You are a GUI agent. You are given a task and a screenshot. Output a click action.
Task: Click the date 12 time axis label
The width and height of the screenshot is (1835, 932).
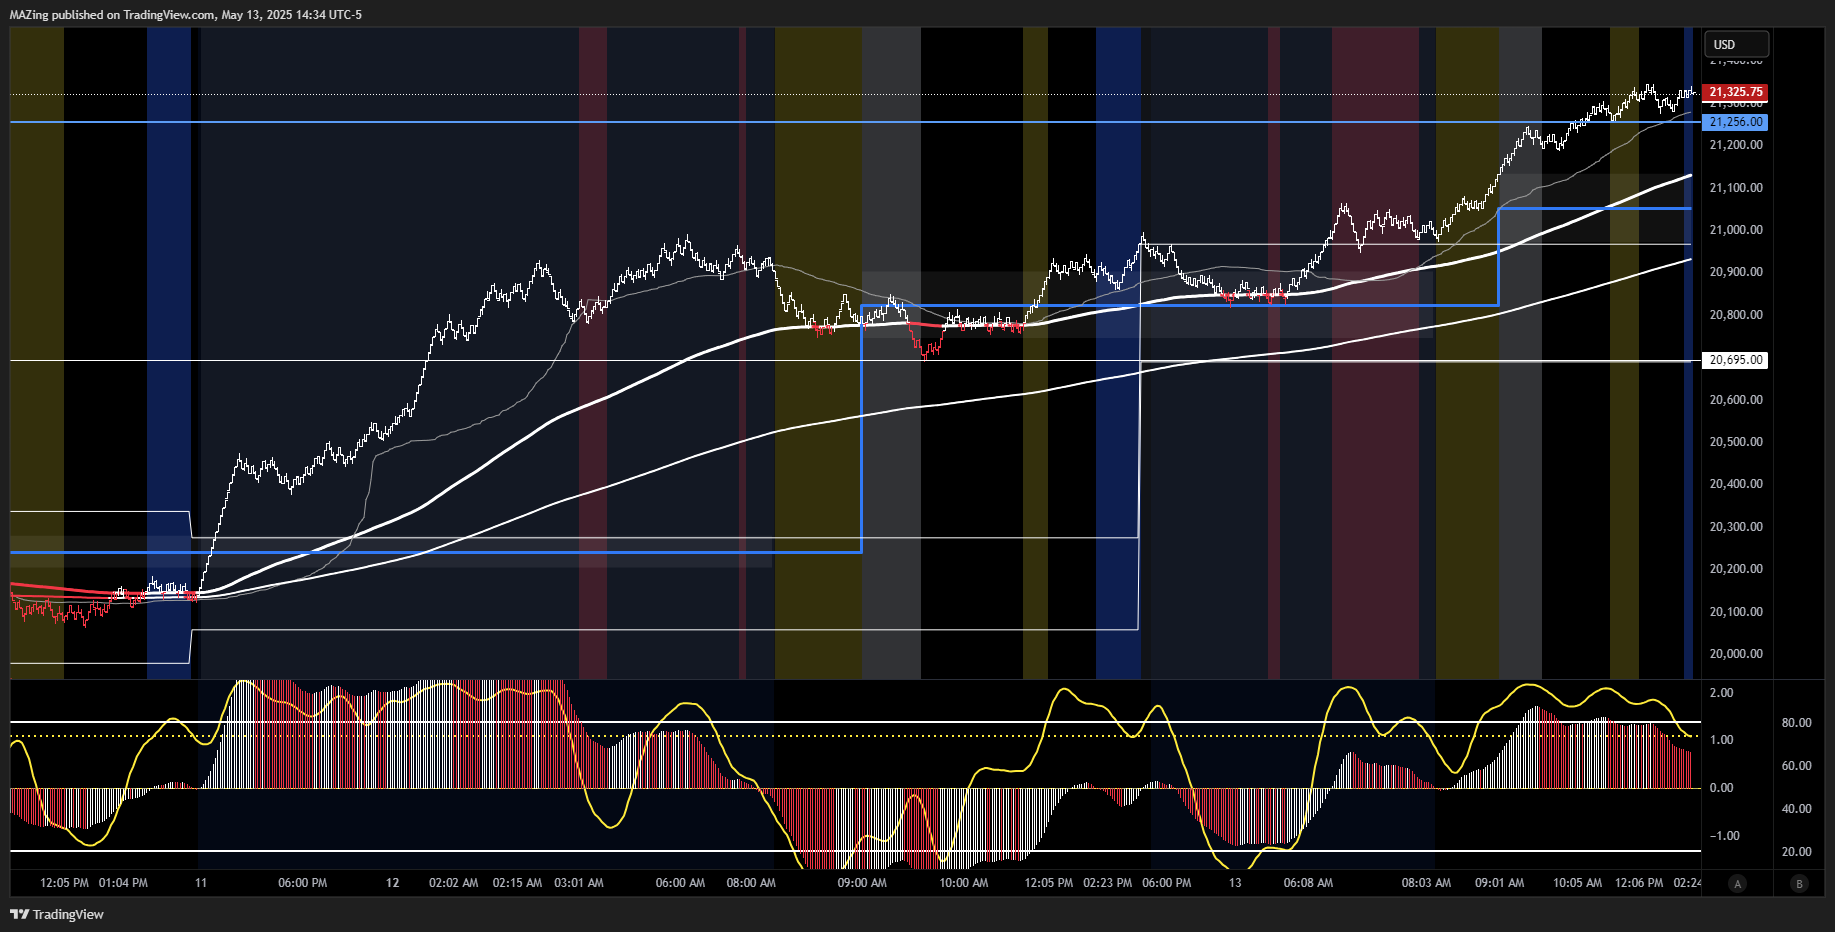393,883
